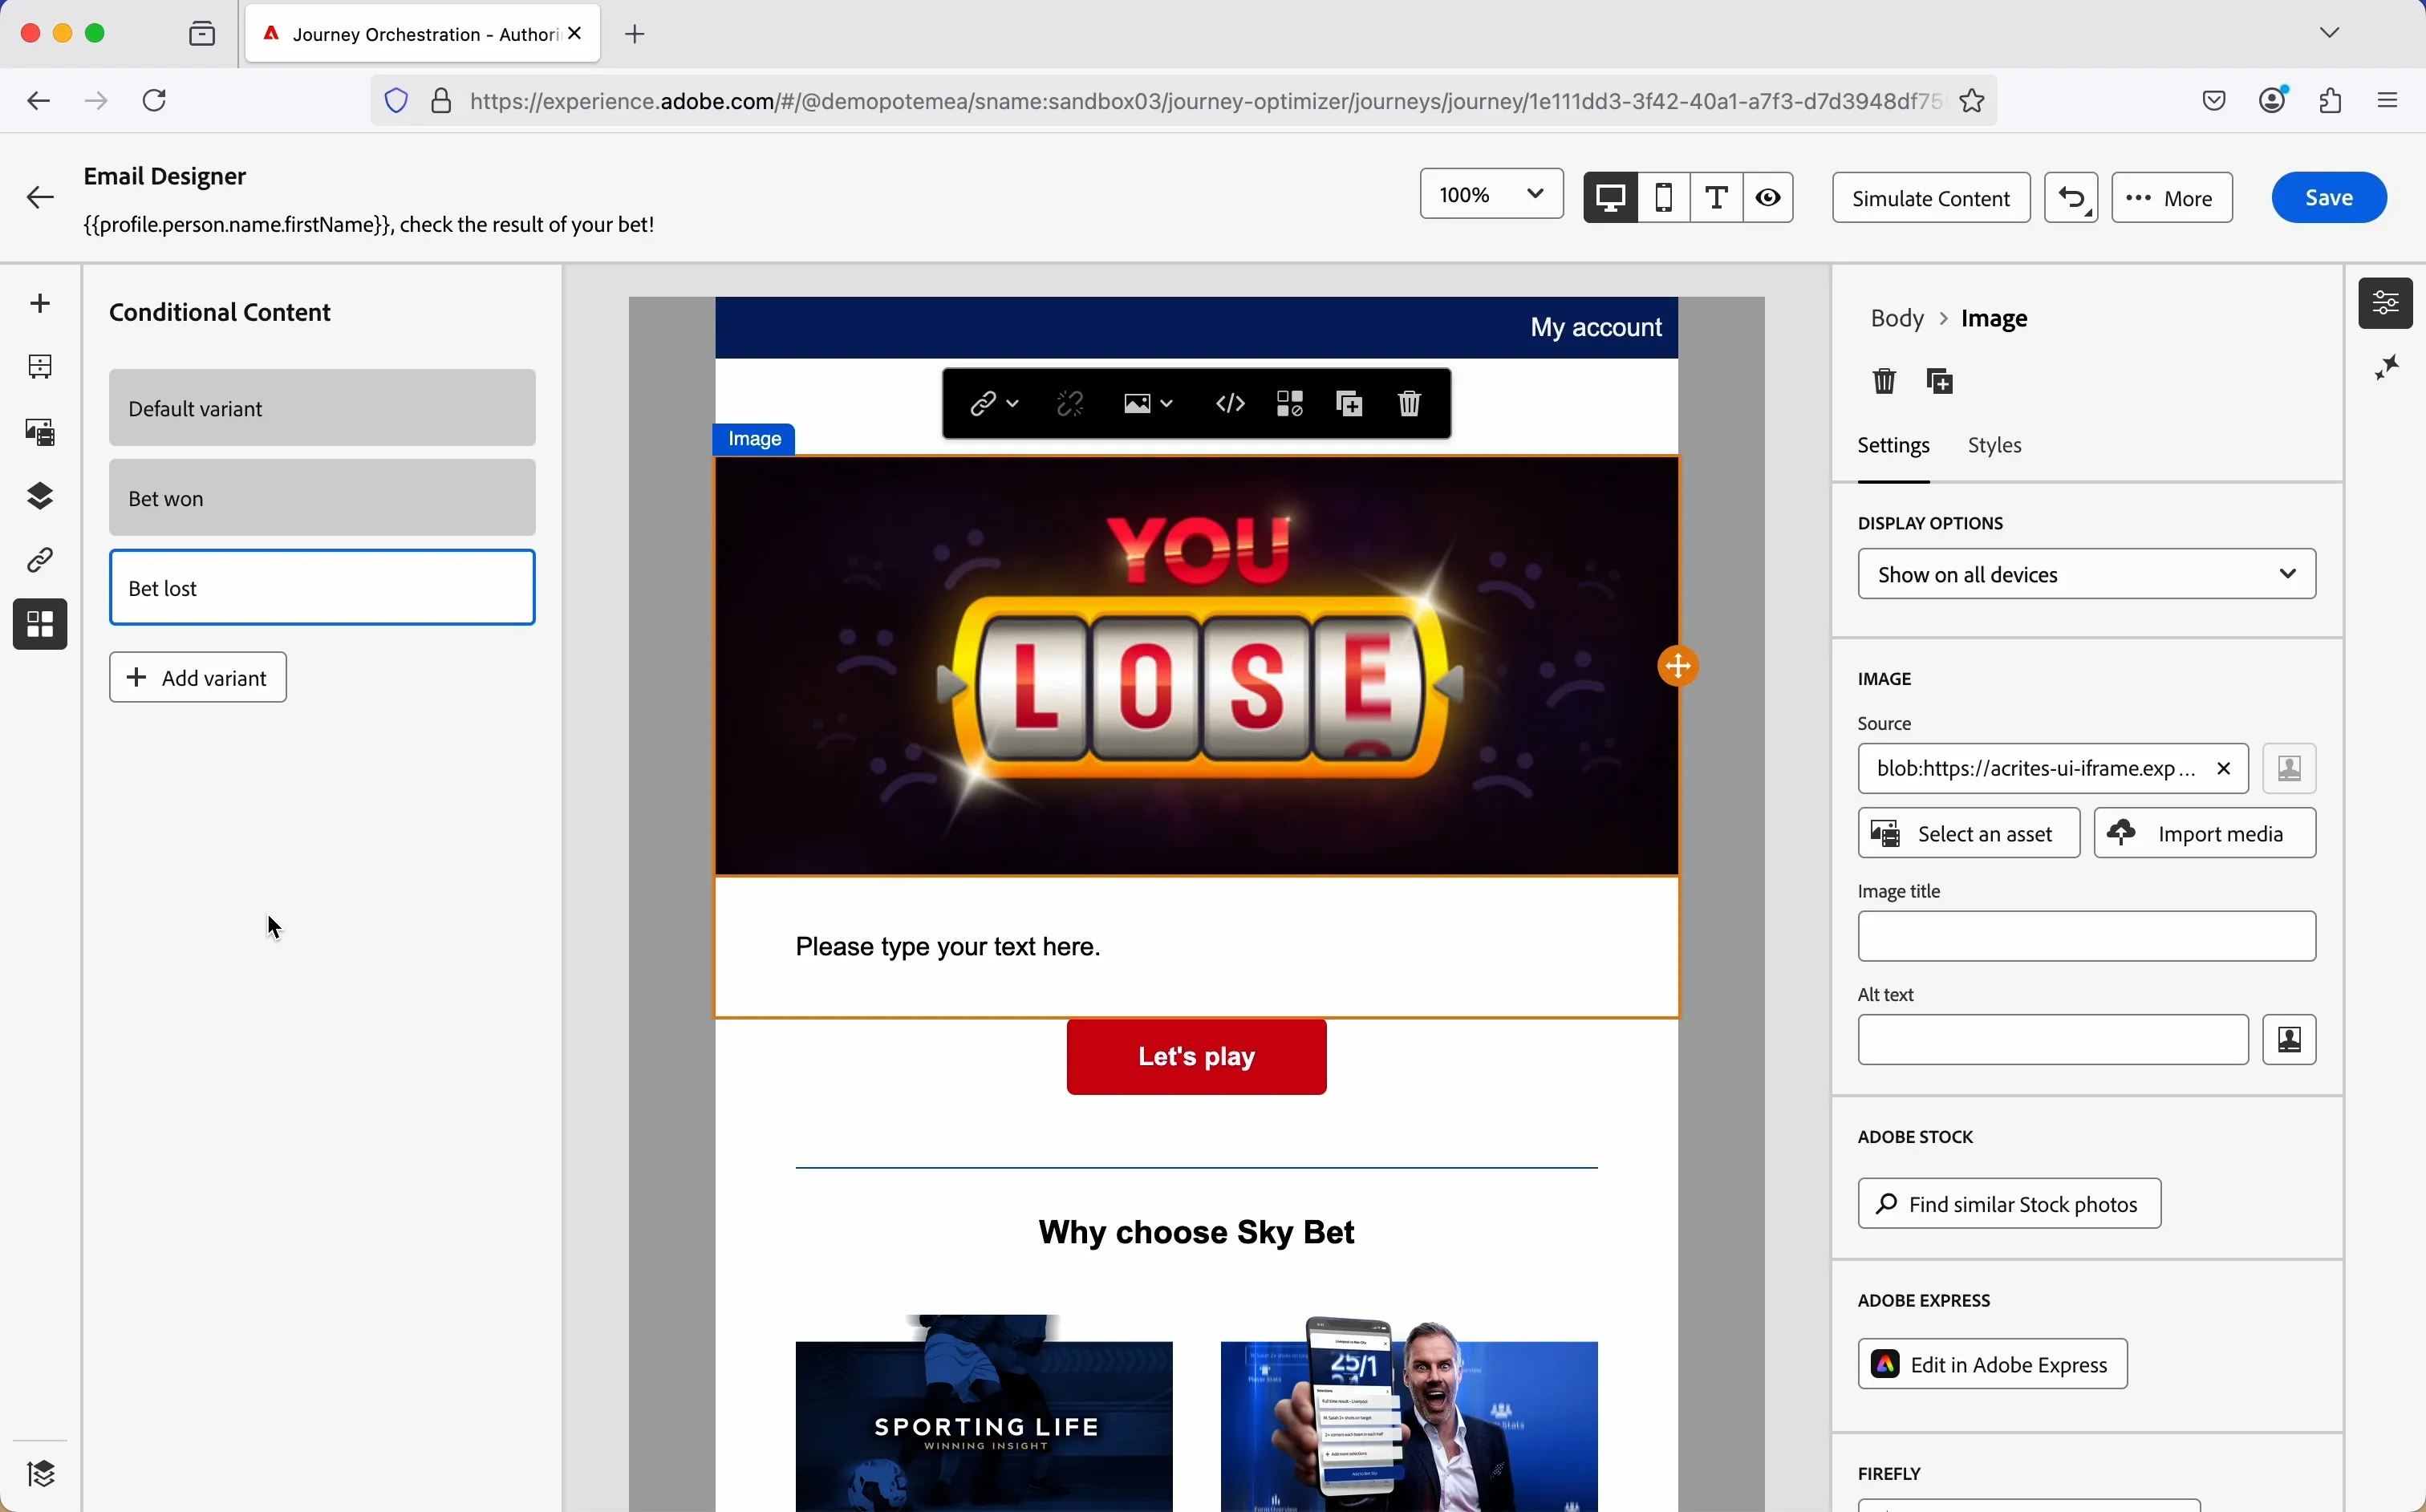The width and height of the screenshot is (2426, 1512).
Task: Select the Bet lost variant
Action: tap(322, 588)
